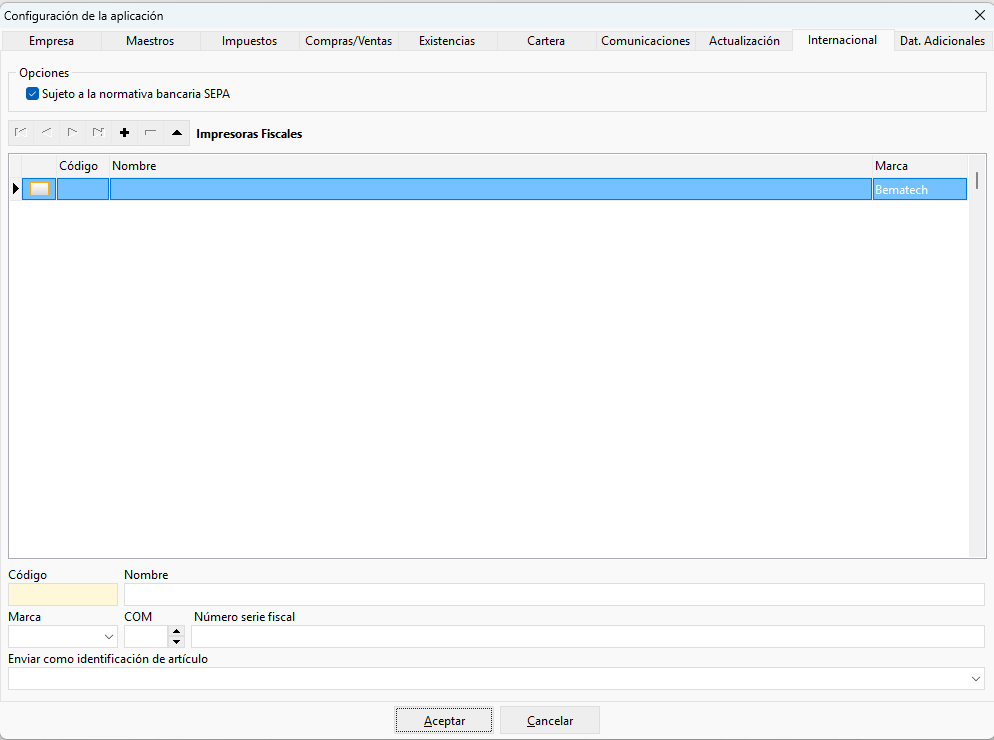The width and height of the screenshot is (994, 740).
Task: Click the yellow-bordered cell icon in grid row
Action: 39,189
